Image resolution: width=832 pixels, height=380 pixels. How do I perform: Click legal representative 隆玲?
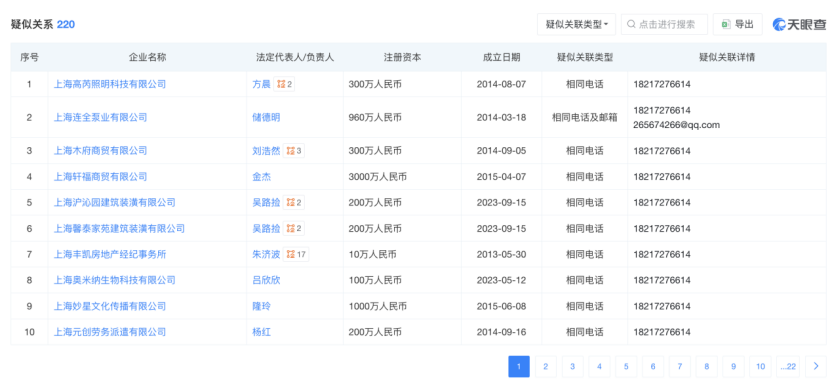[262, 306]
